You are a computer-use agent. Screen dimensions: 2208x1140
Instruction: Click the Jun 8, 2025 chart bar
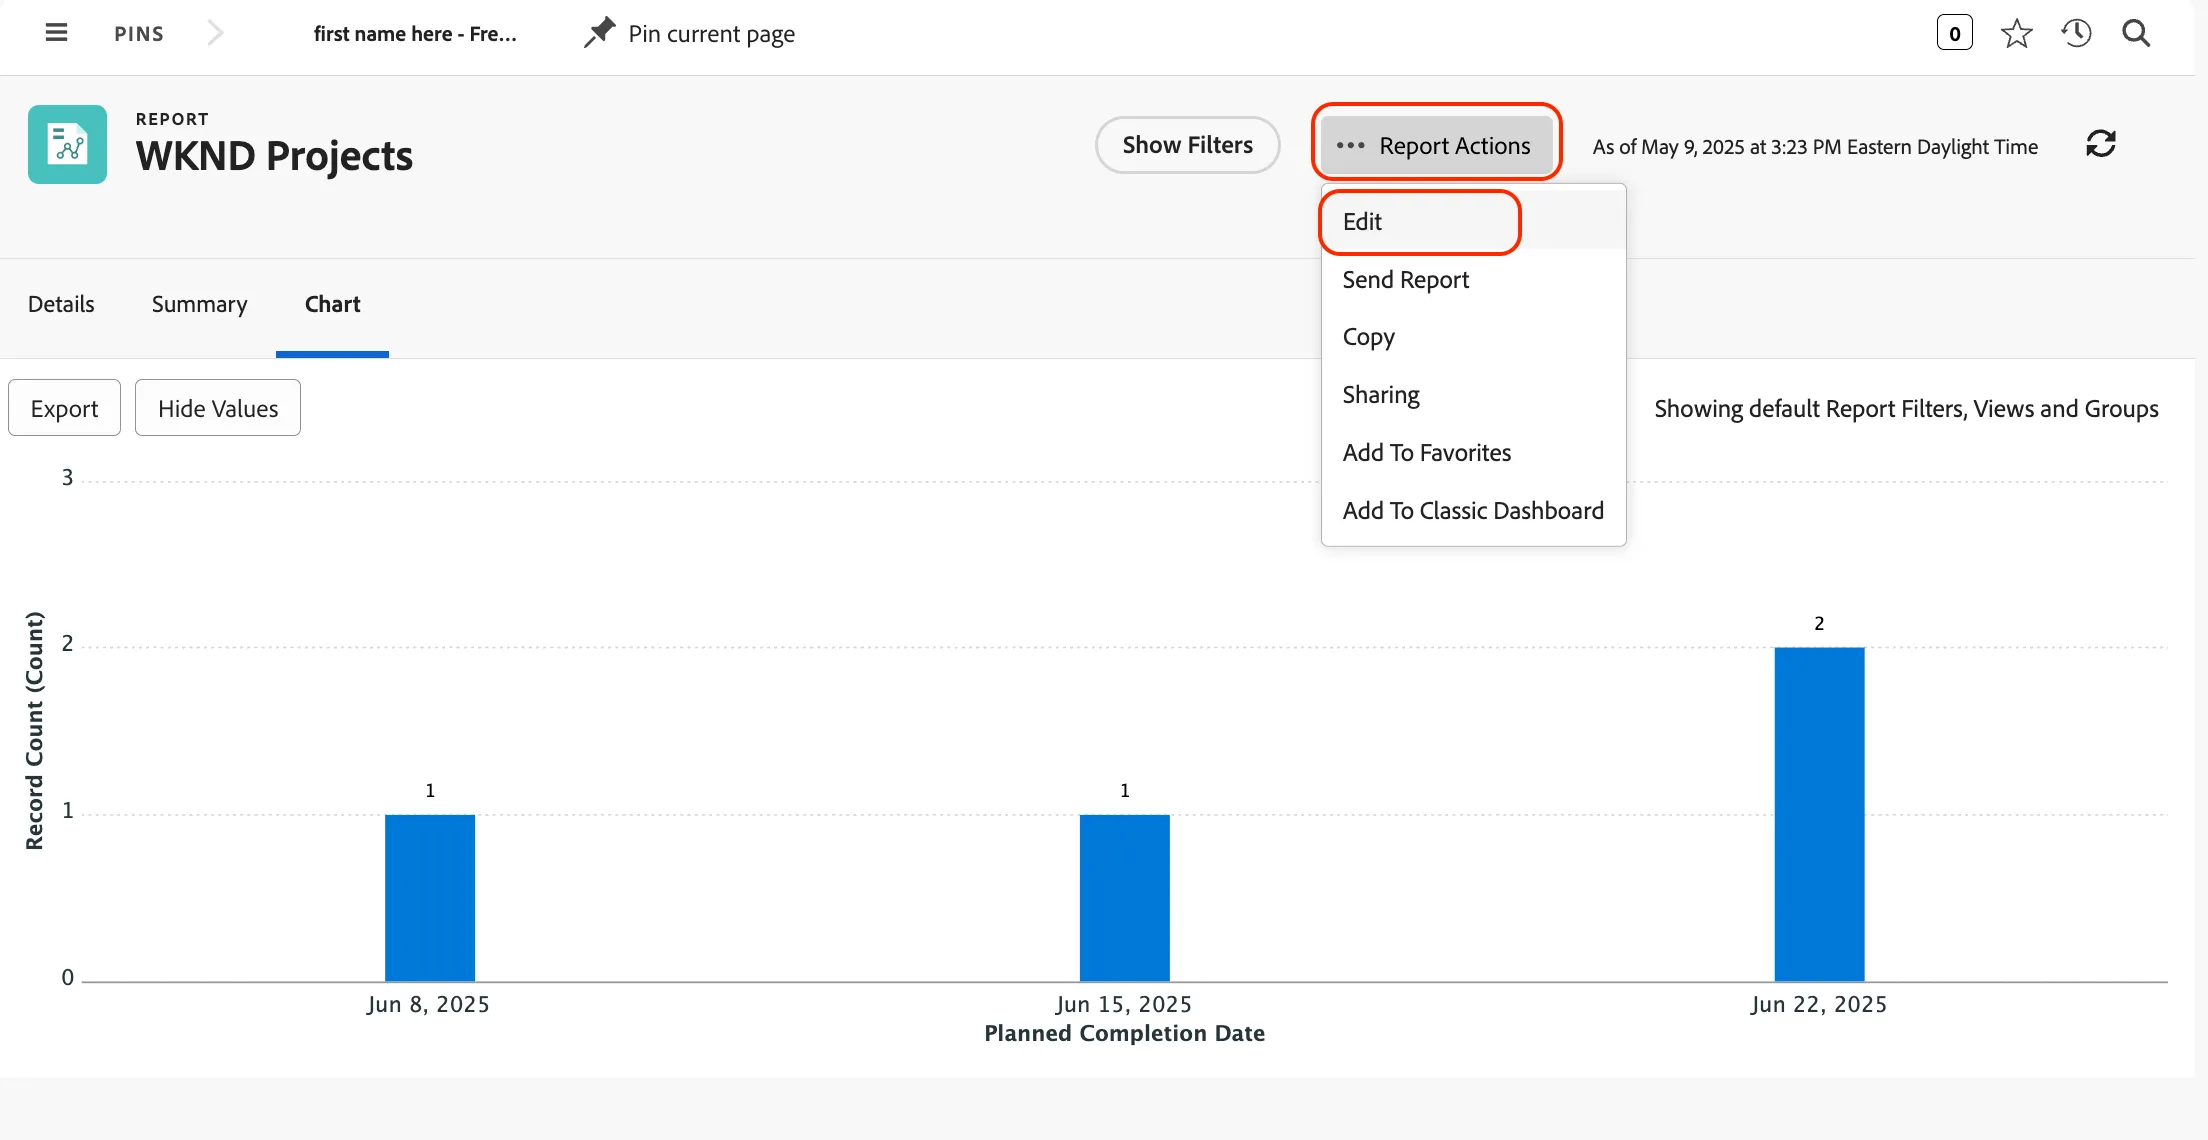pos(430,898)
